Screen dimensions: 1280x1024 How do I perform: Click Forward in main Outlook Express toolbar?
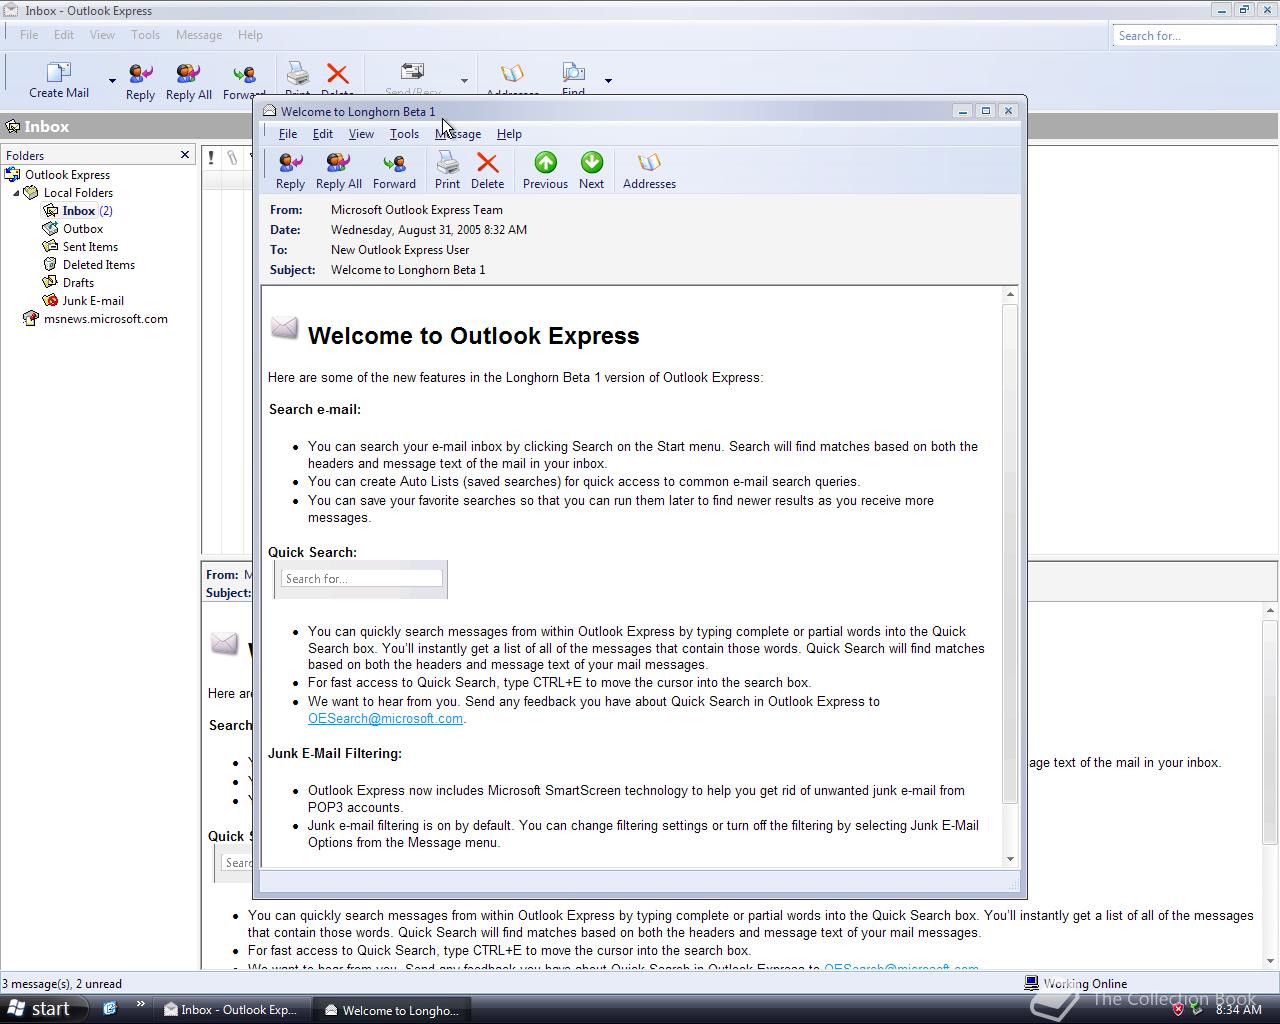(243, 82)
